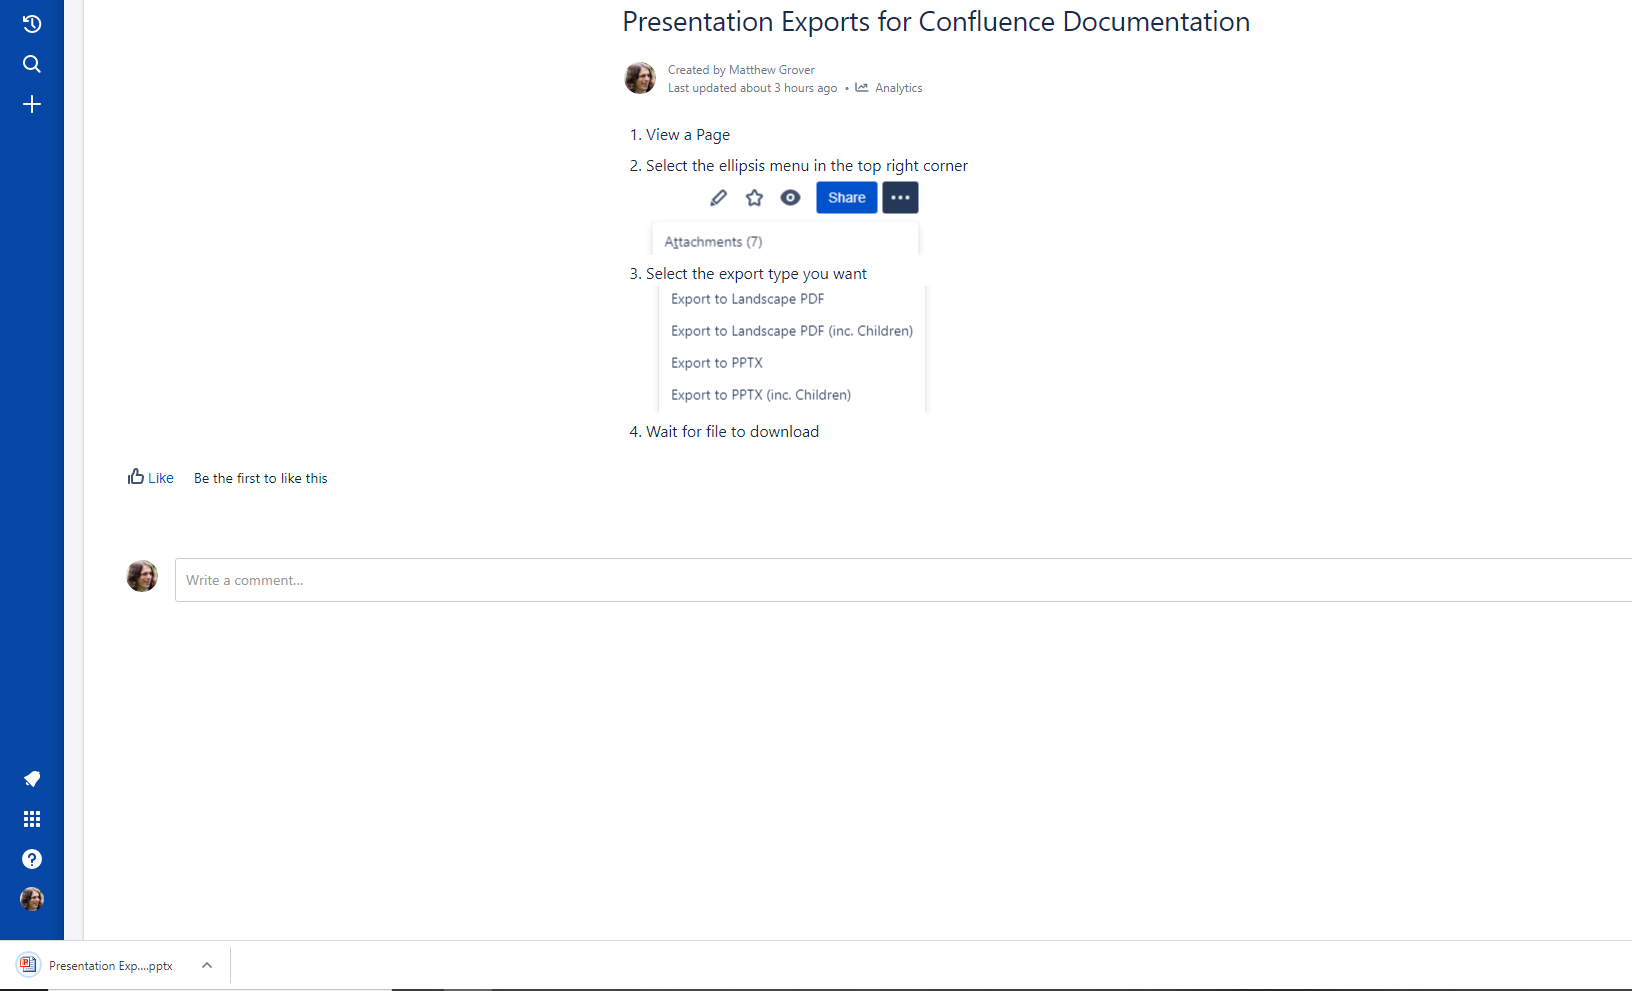Open the user profile avatar in the sidebar
This screenshot has height=991, width=1632.
[x=32, y=899]
